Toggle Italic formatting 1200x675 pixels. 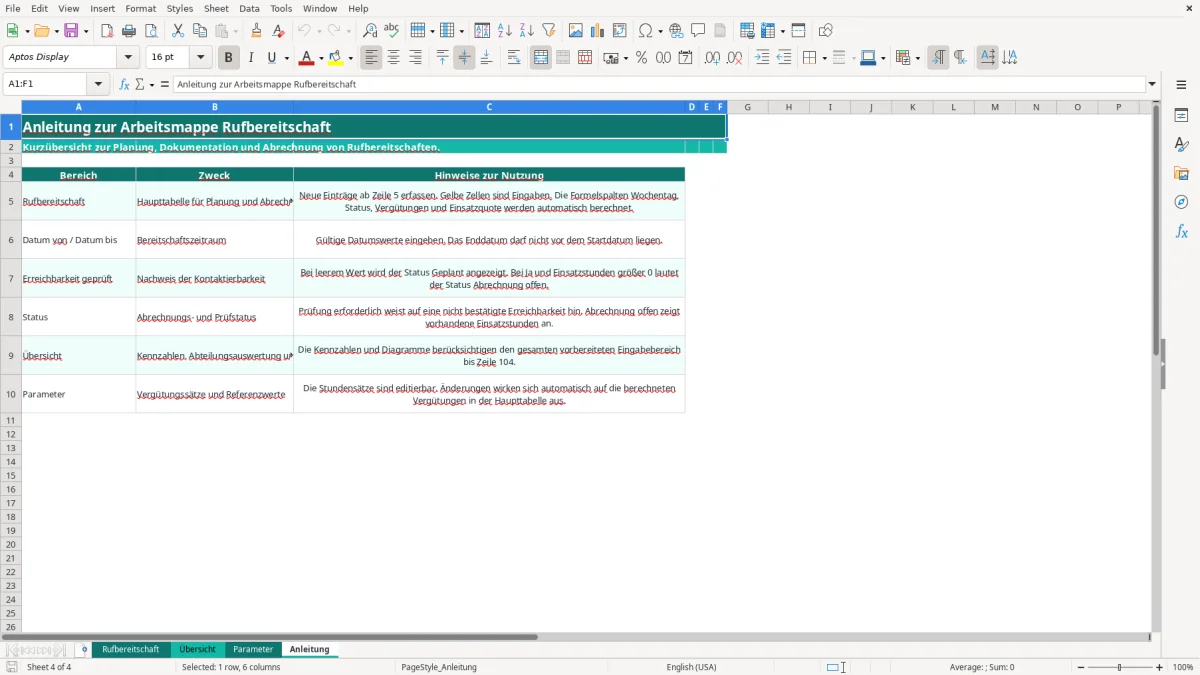(251, 58)
